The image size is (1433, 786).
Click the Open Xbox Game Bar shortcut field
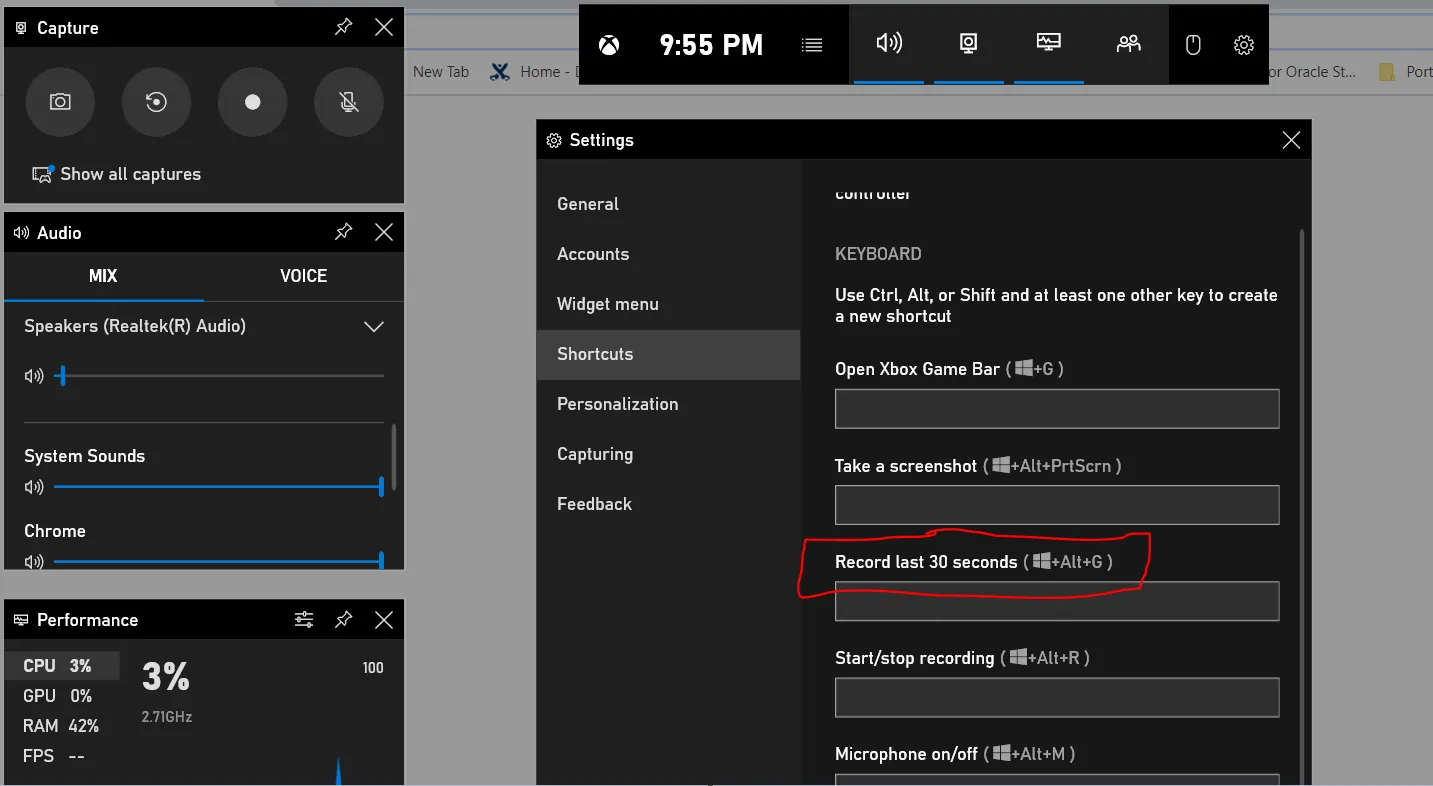[1057, 409]
